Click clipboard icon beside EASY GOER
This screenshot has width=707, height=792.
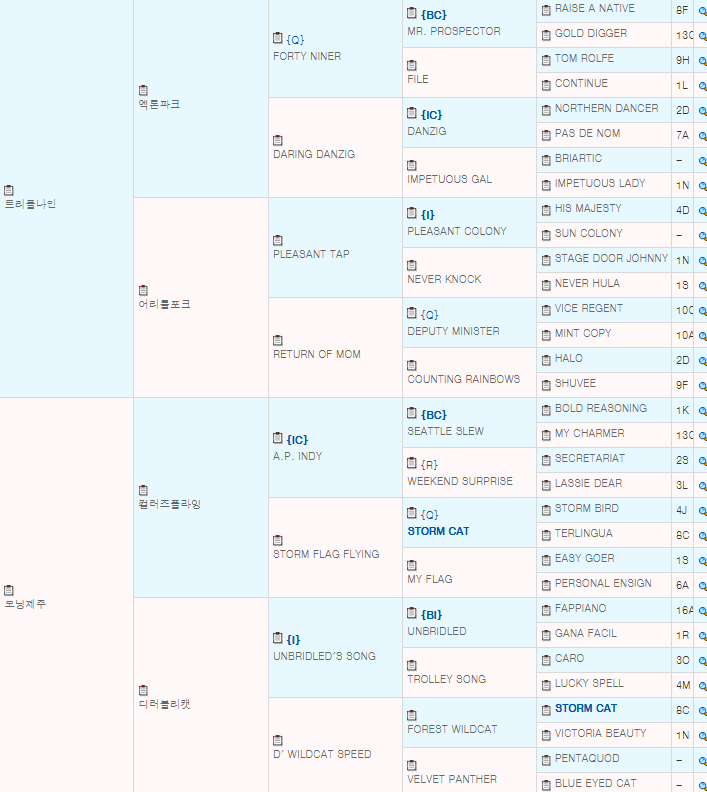point(546,559)
